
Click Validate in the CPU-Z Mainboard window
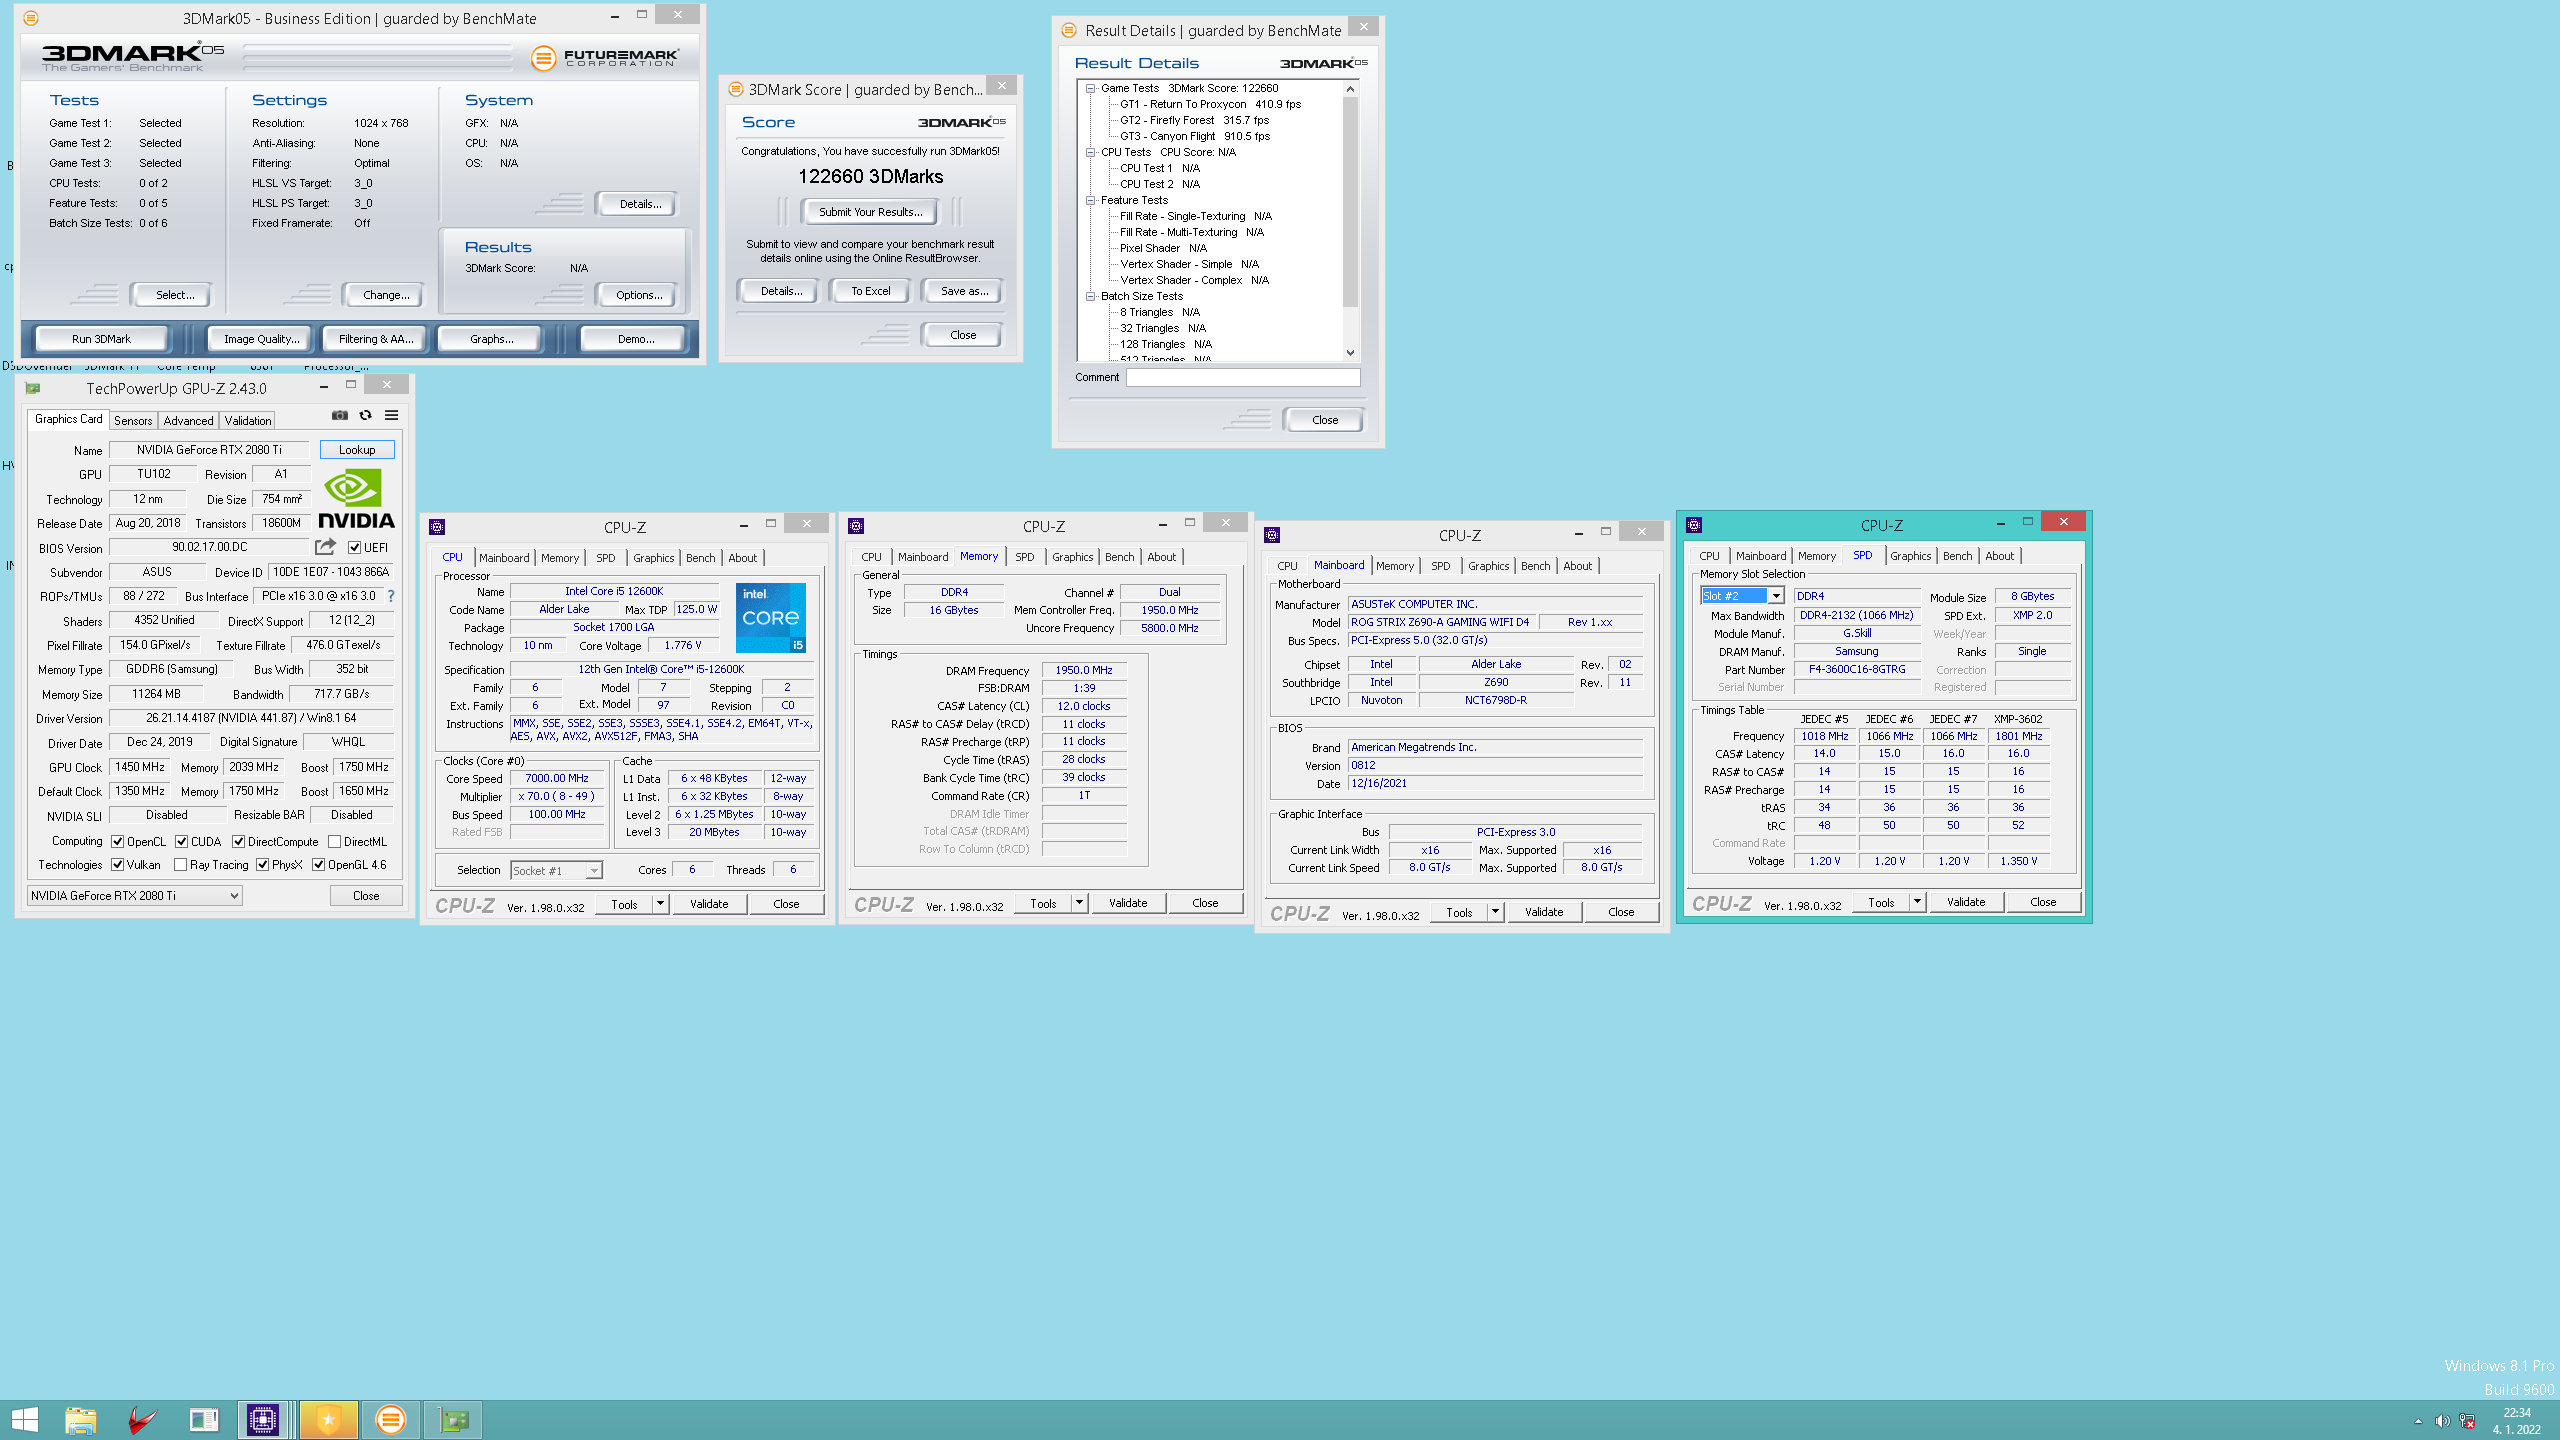[1543, 912]
